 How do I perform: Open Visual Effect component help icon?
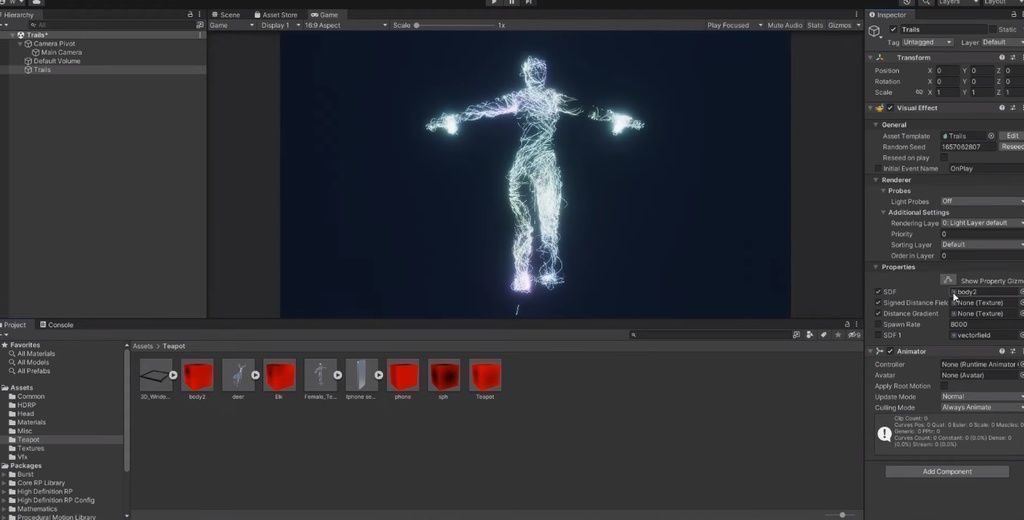coord(1002,108)
